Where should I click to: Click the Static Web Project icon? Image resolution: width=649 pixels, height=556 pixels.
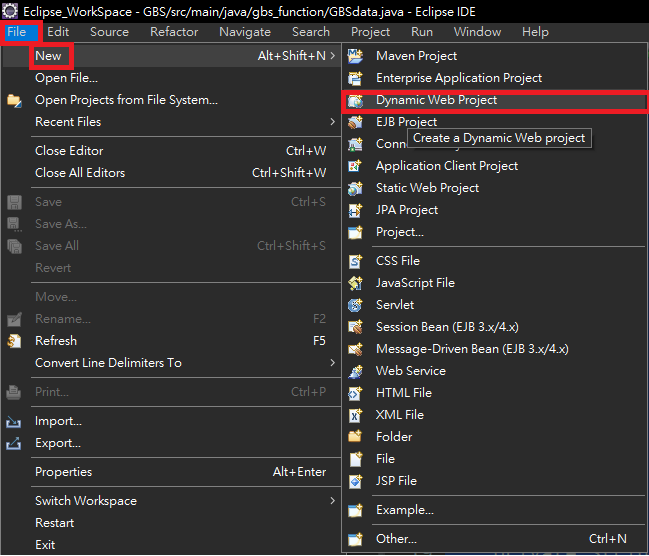[x=355, y=188]
